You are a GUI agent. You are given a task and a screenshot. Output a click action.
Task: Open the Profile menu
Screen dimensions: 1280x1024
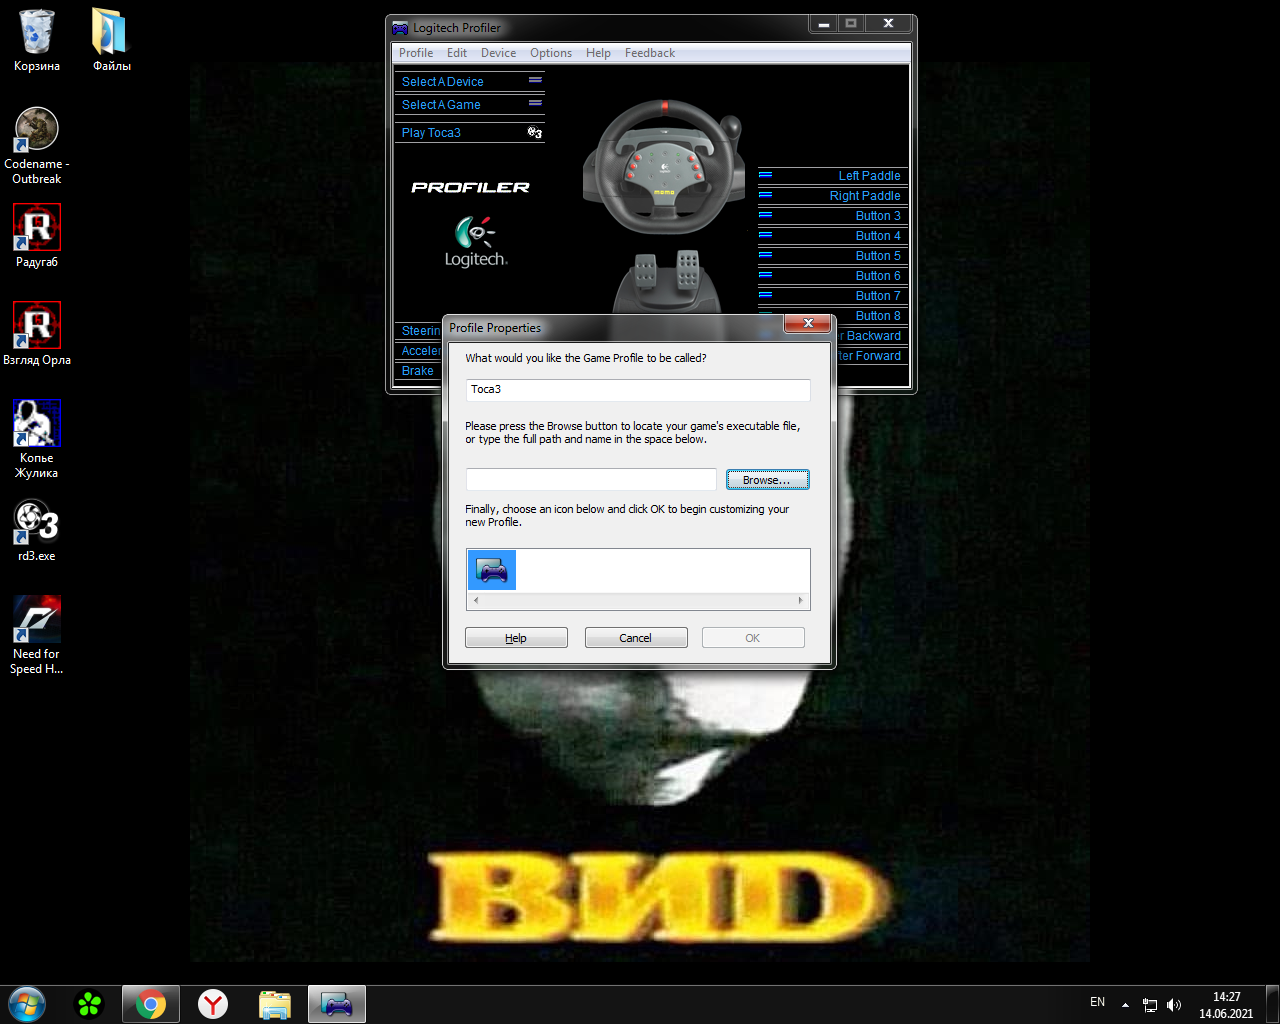click(x=416, y=53)
